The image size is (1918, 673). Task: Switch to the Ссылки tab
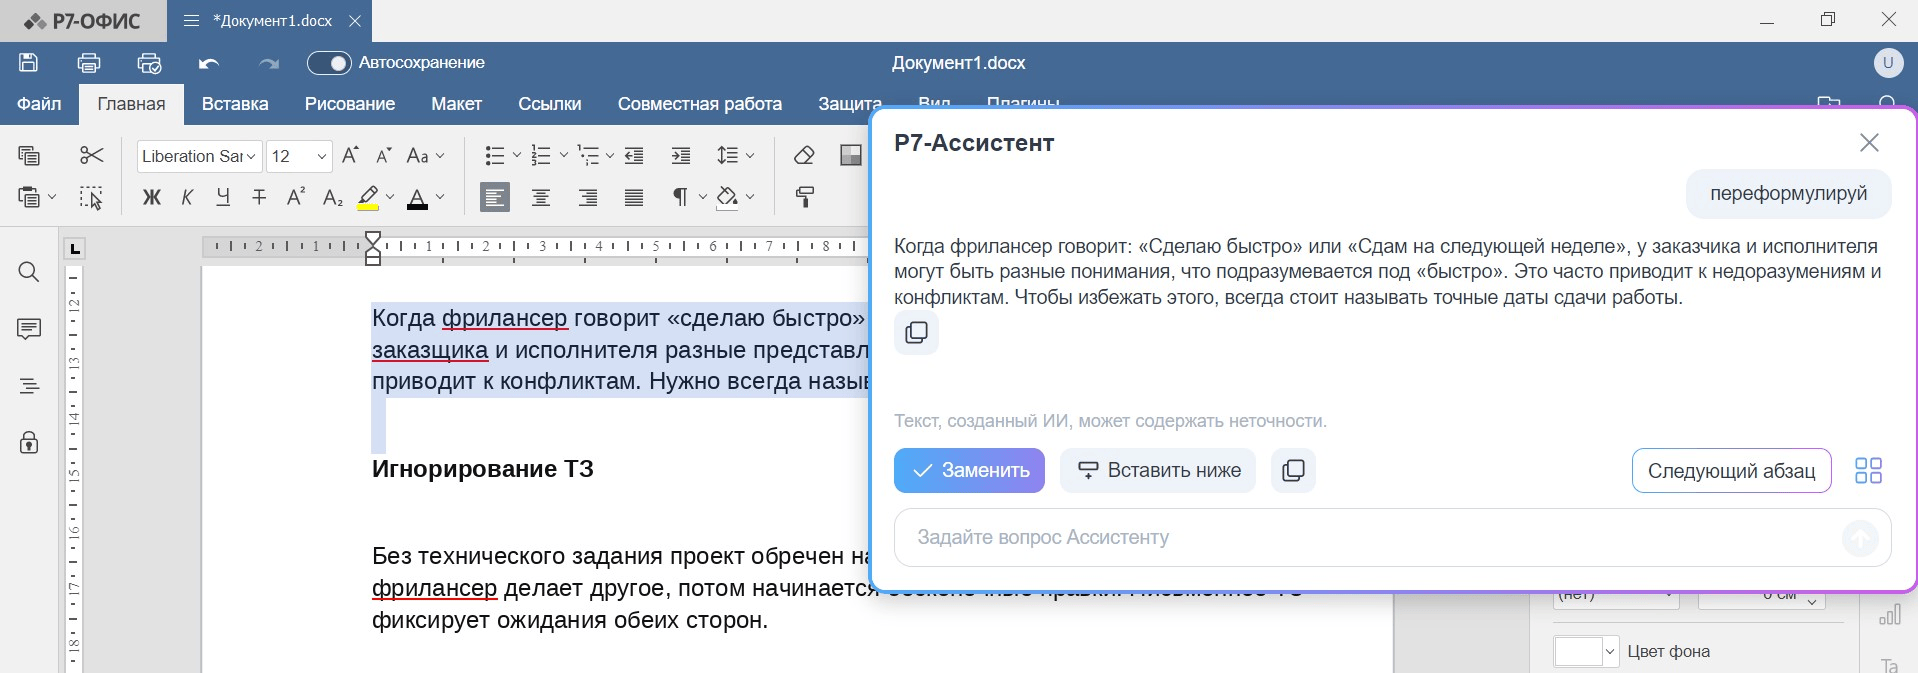[550, 104]
